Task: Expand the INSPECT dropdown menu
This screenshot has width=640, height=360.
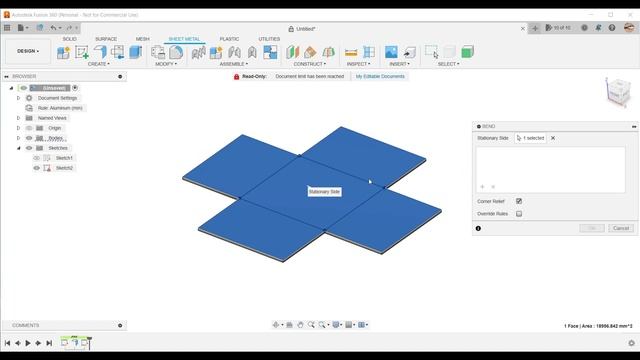Action: point(358,64)
